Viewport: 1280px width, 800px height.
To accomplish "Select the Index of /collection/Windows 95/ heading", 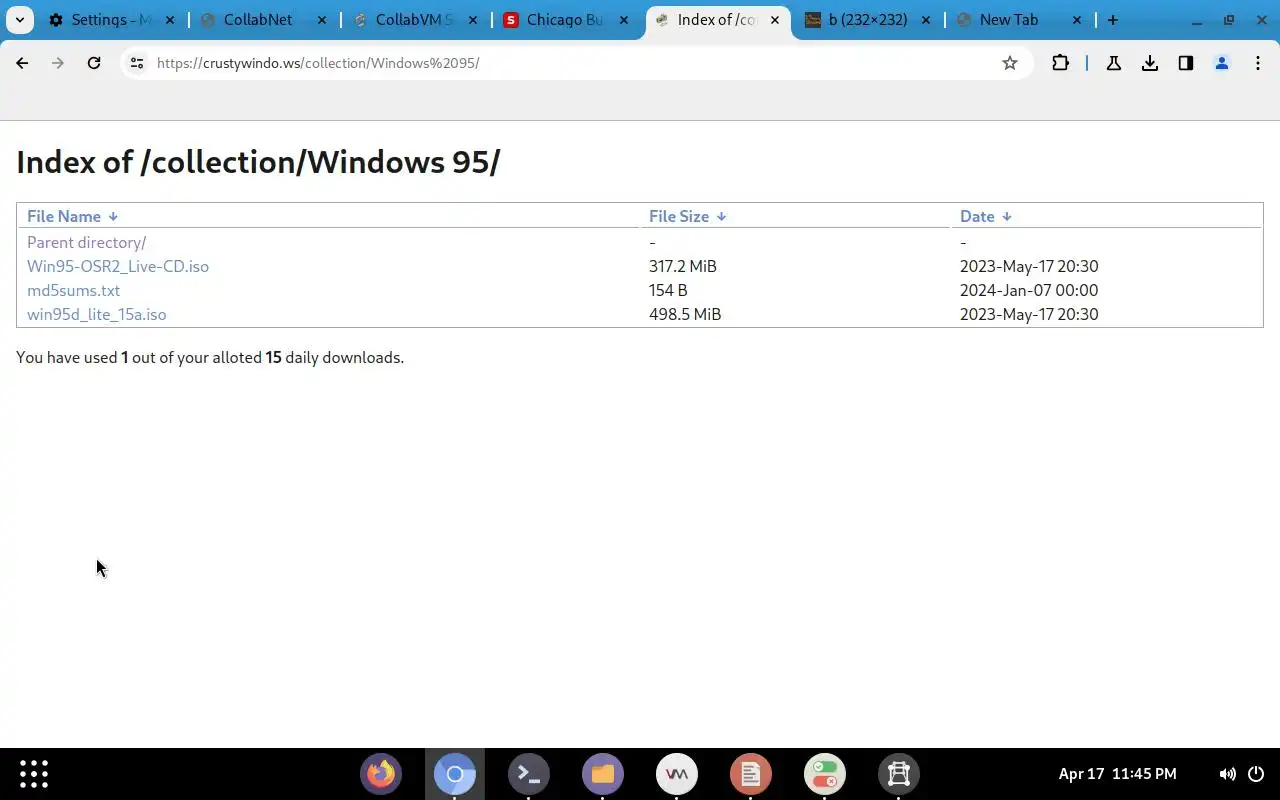I will click(258, 162).
